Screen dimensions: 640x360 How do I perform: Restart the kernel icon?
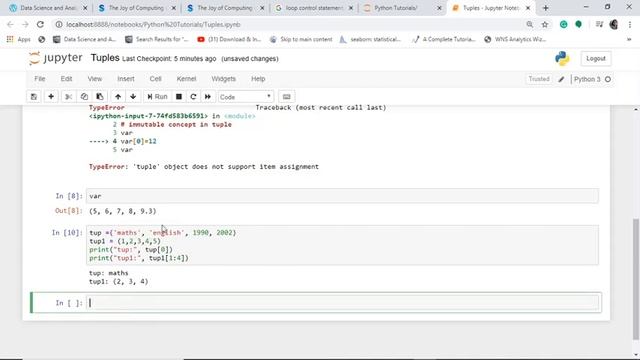click(x=193, y=97)
